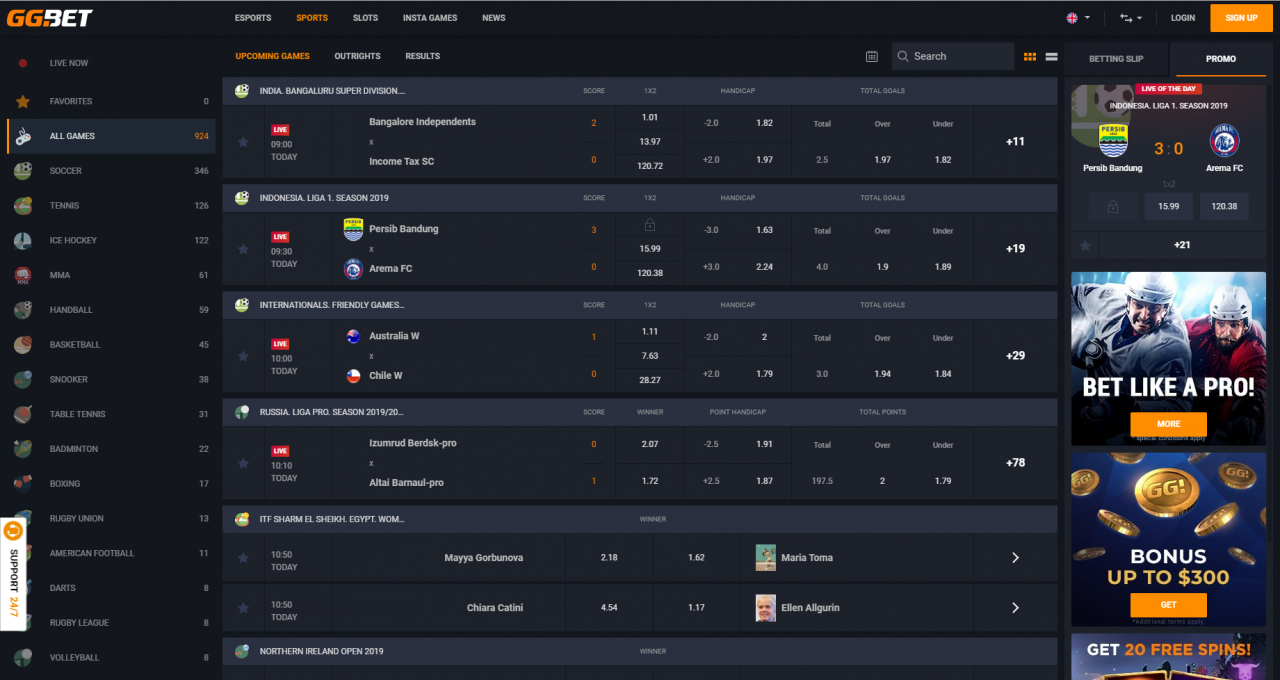Click the Soccer ball sidebar icon

pos(23,171)
